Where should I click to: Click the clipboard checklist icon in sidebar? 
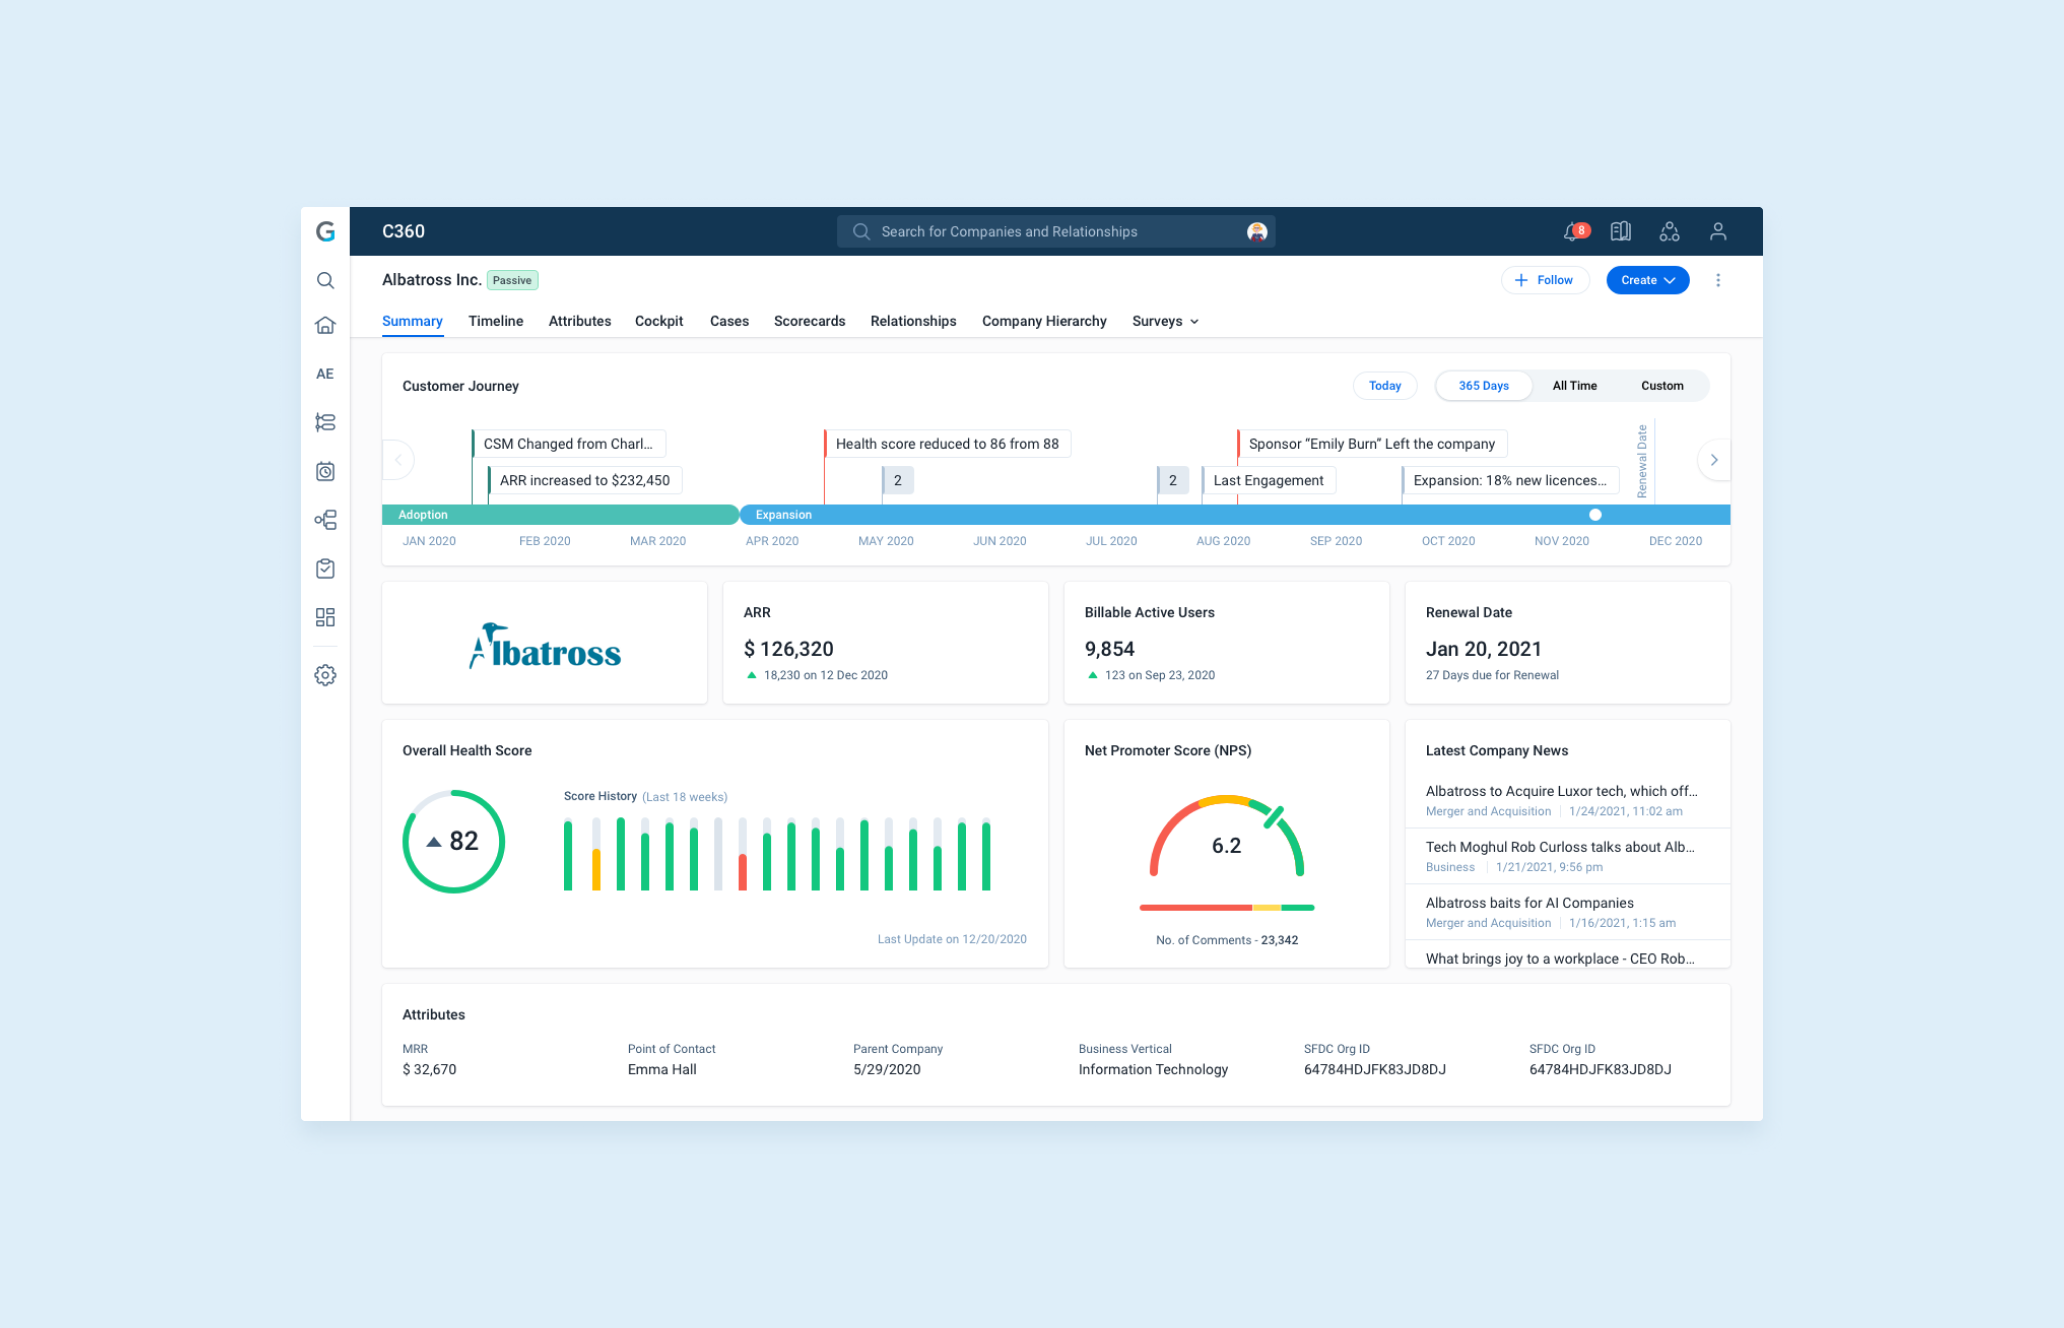pos(325,568)
